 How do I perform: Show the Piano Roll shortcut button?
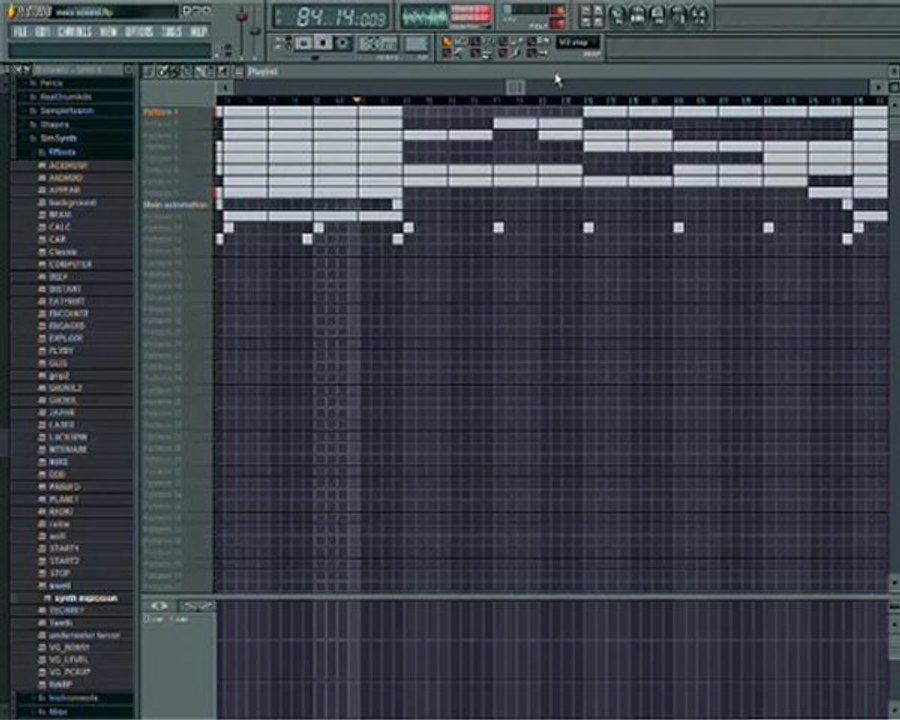[x=658, y=16]
